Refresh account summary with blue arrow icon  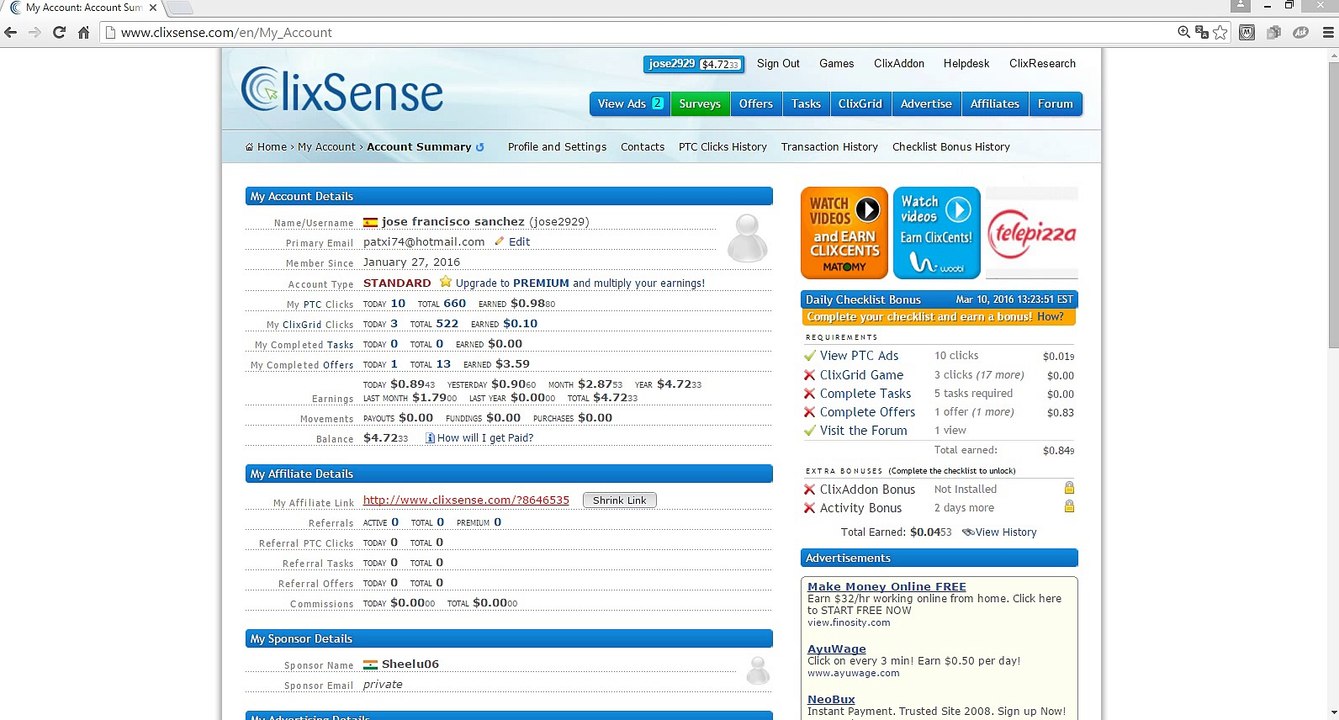click(x=480, y=147)
